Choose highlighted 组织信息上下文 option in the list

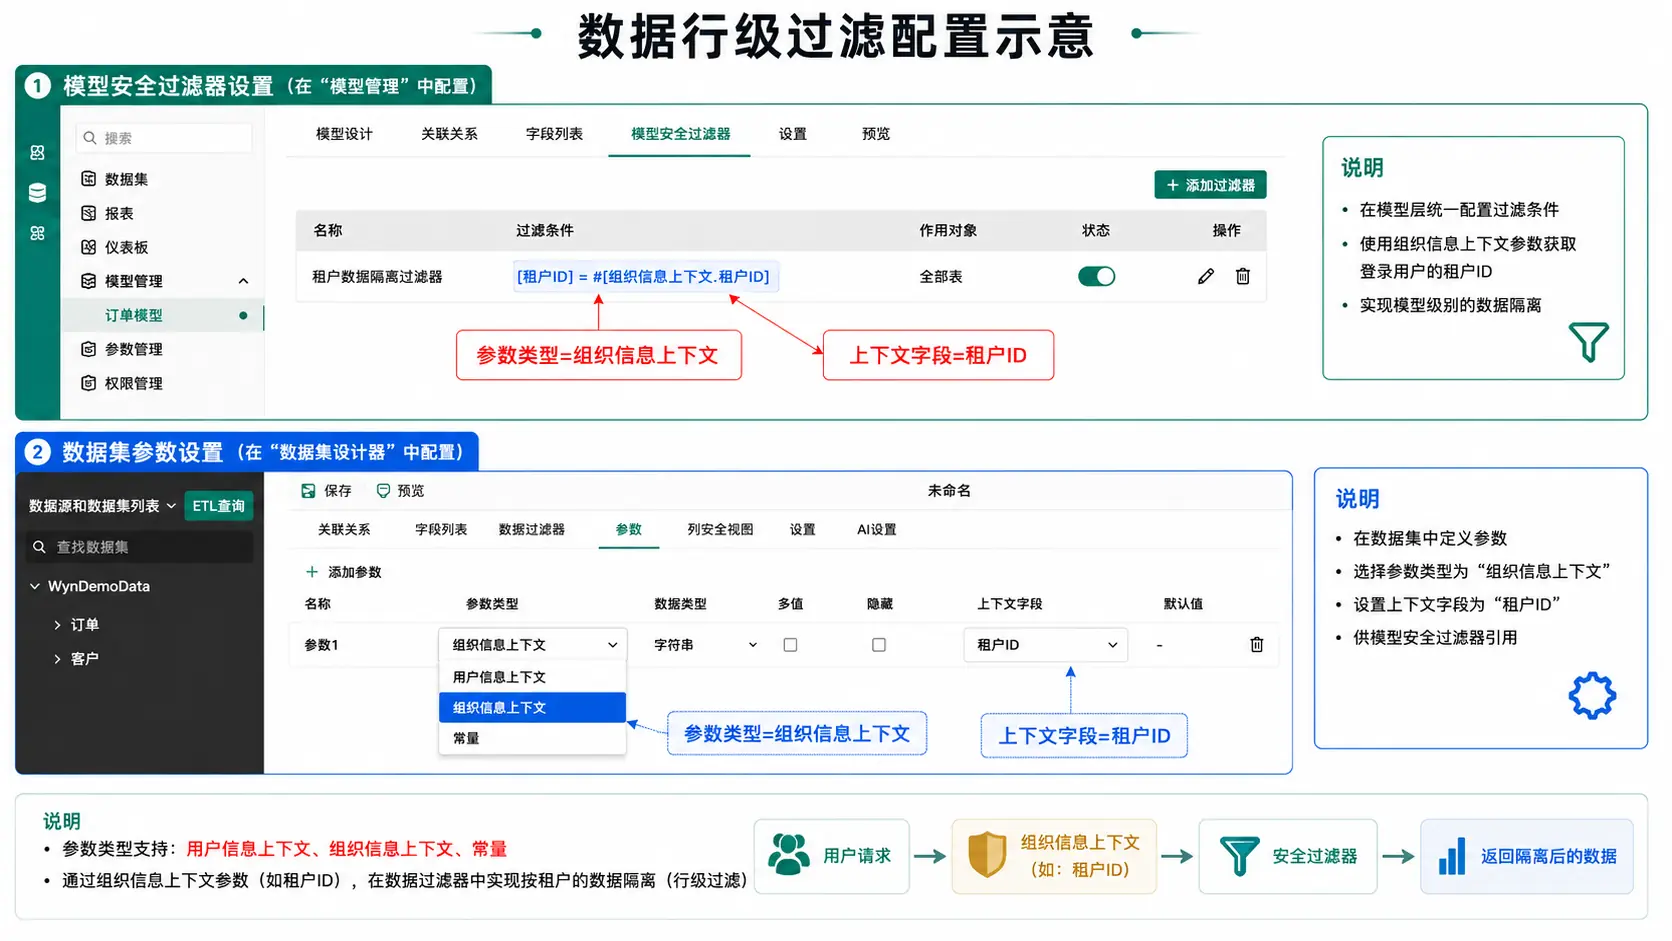[532, 708]
